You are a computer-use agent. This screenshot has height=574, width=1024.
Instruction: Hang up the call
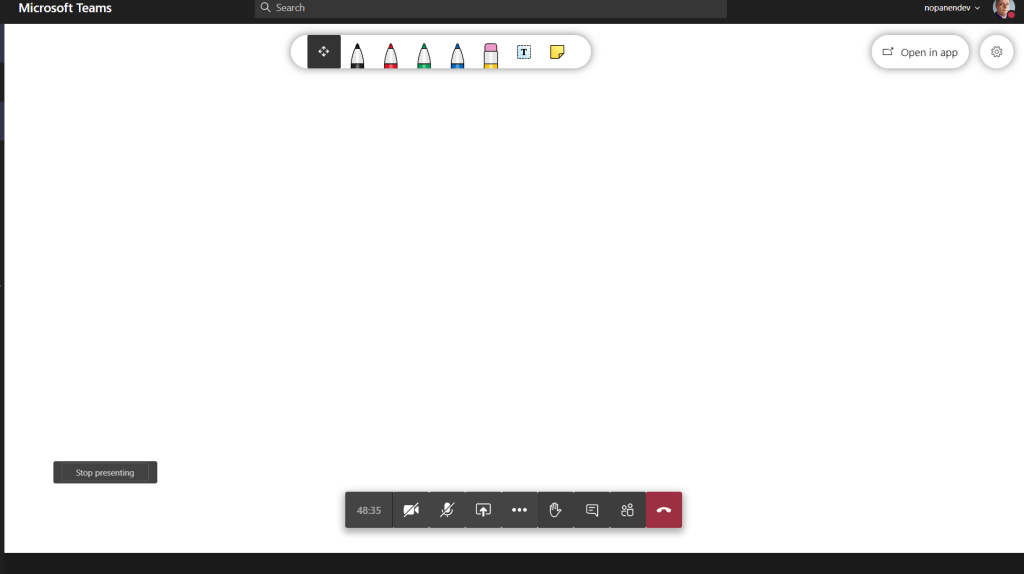coord(664,510)
